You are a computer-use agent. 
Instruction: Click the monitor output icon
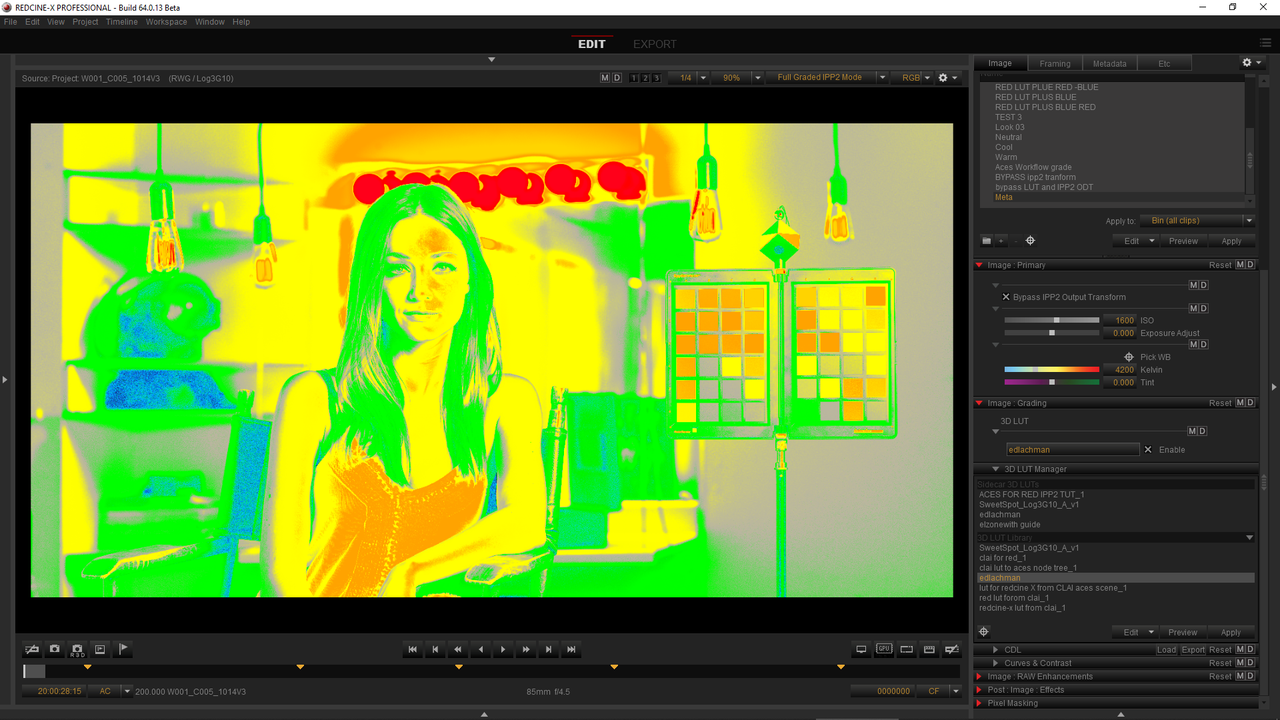(861, 649)
